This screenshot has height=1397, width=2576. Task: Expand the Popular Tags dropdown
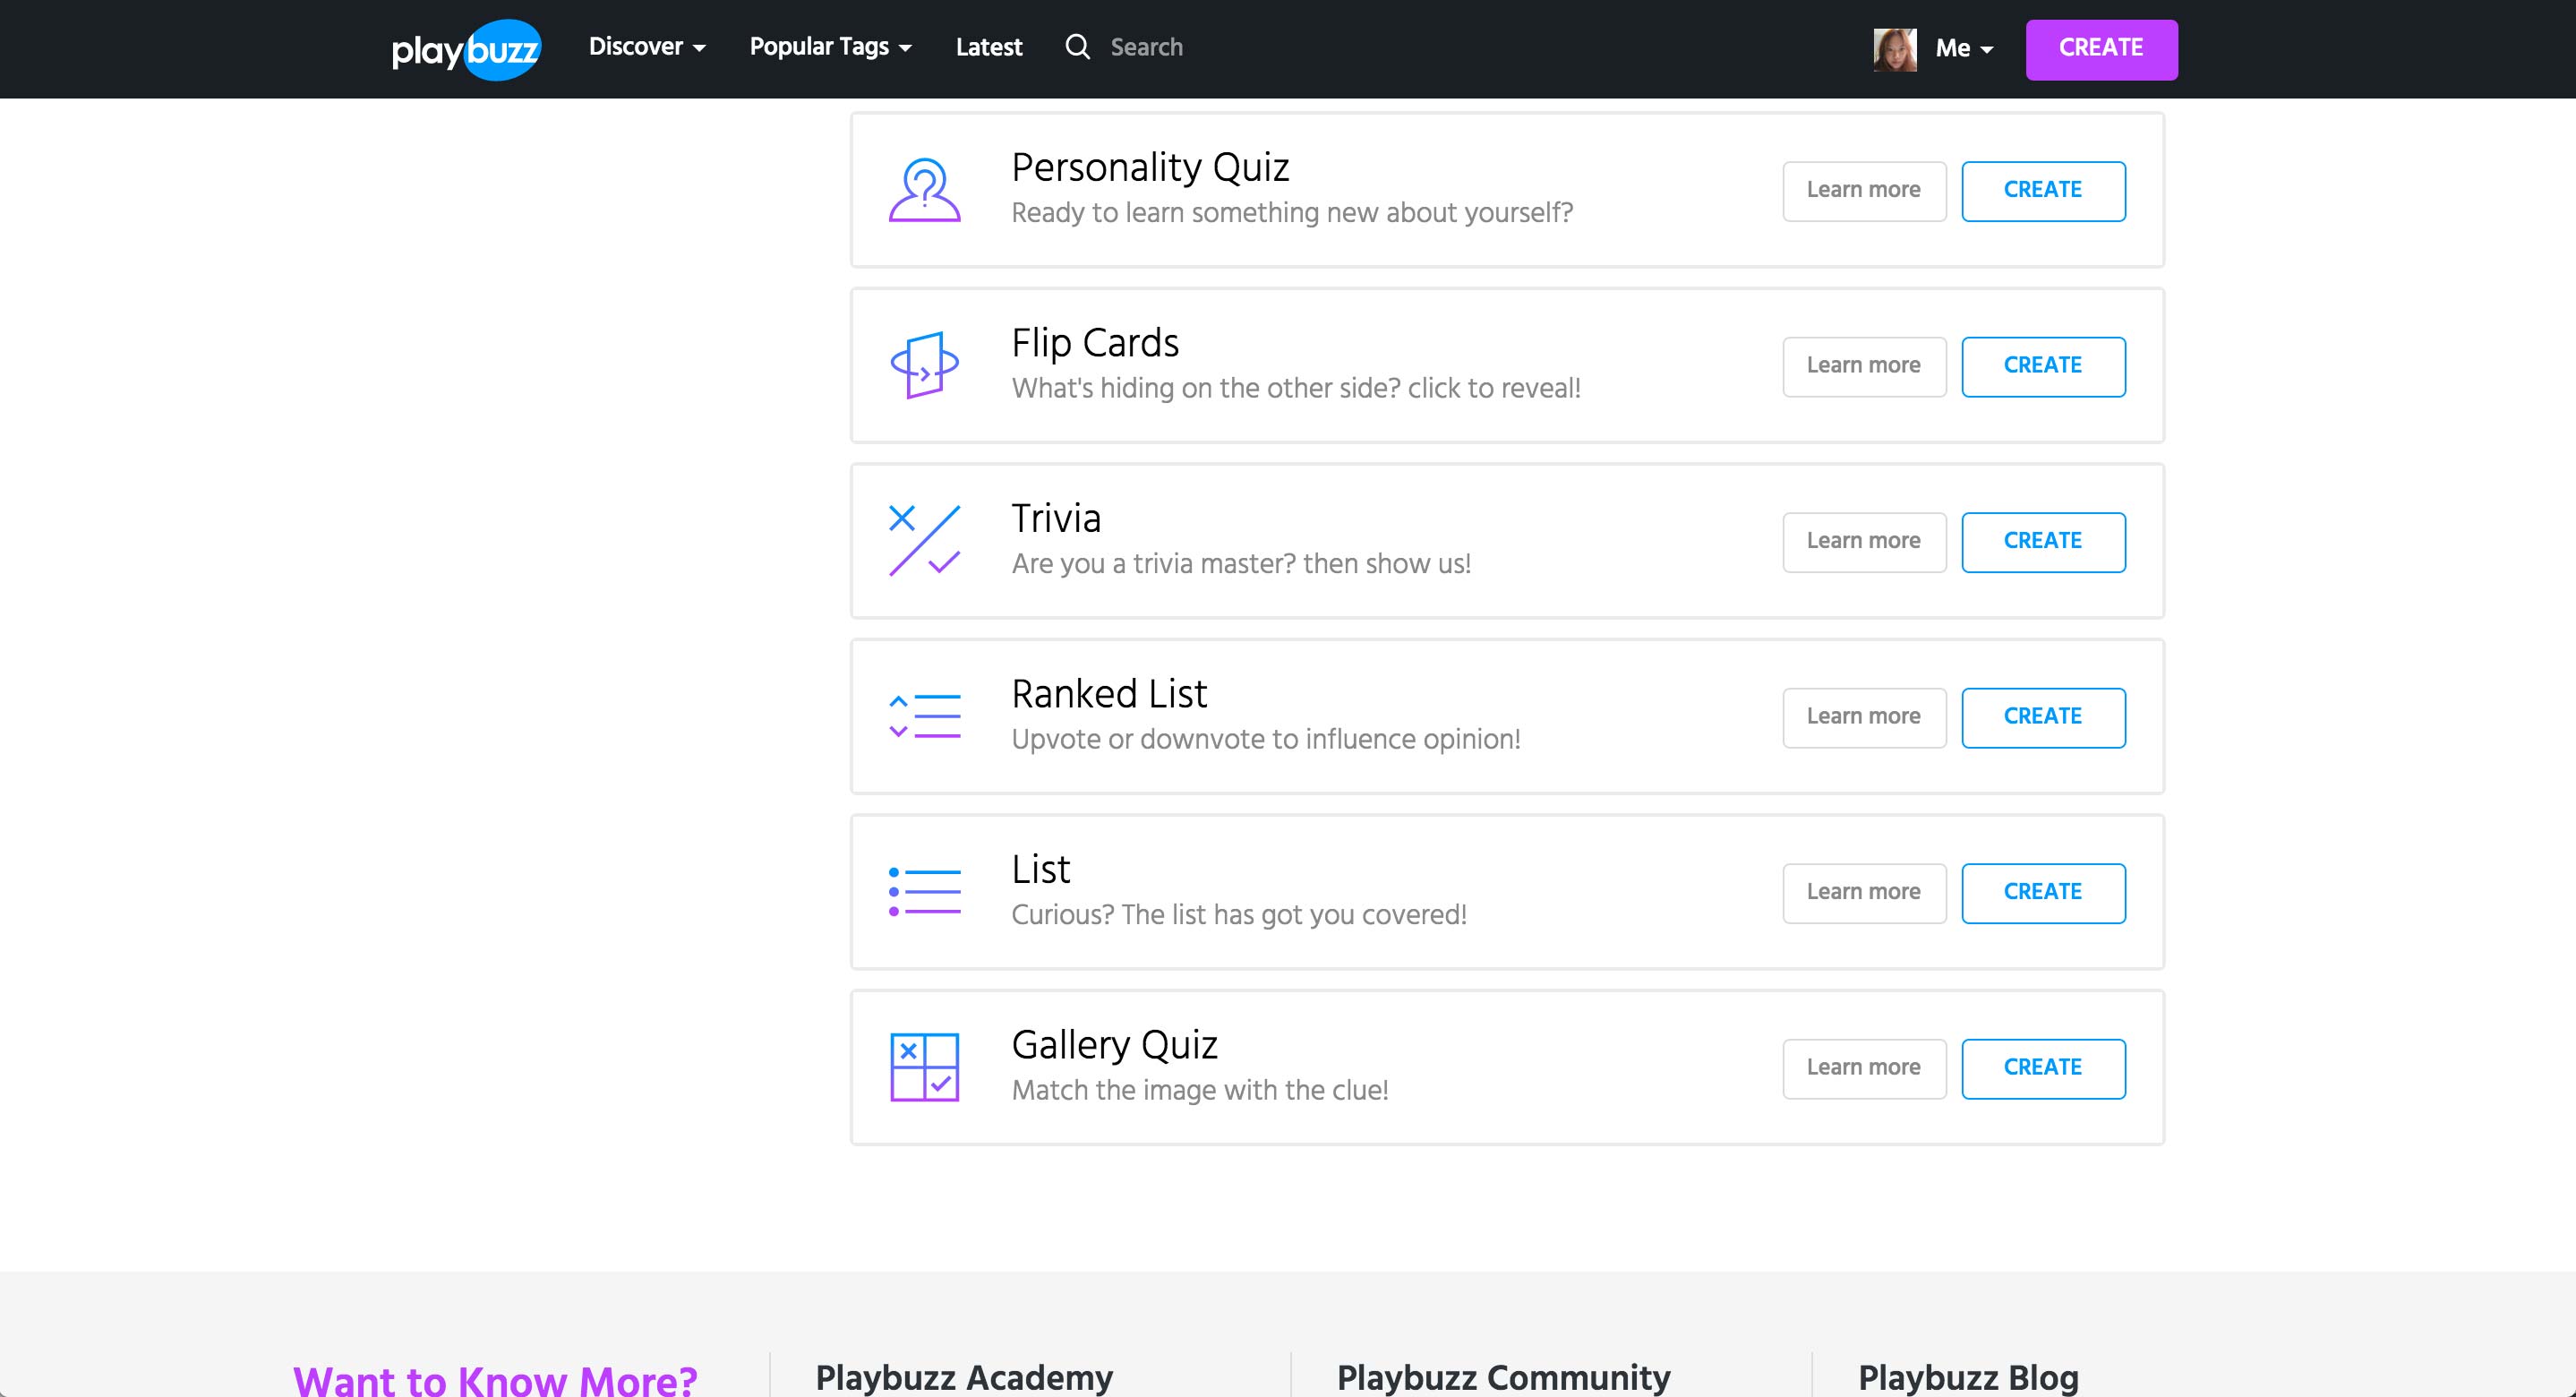(x=830, y=47)
